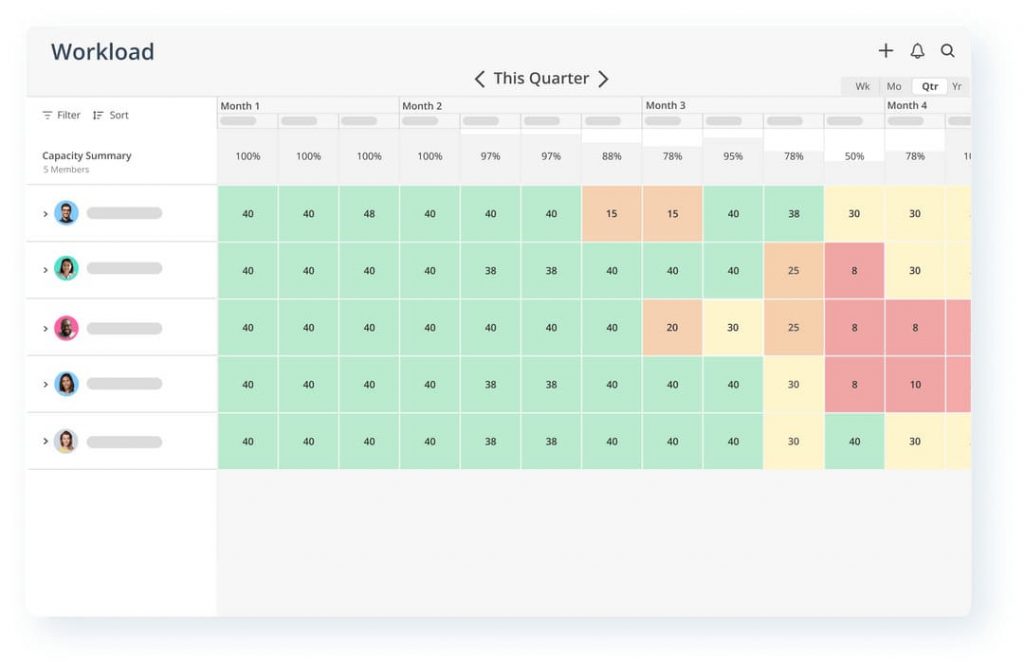1024x669 pixels.
Task: Expand the bottom team member's row
Action: point(44,440)
